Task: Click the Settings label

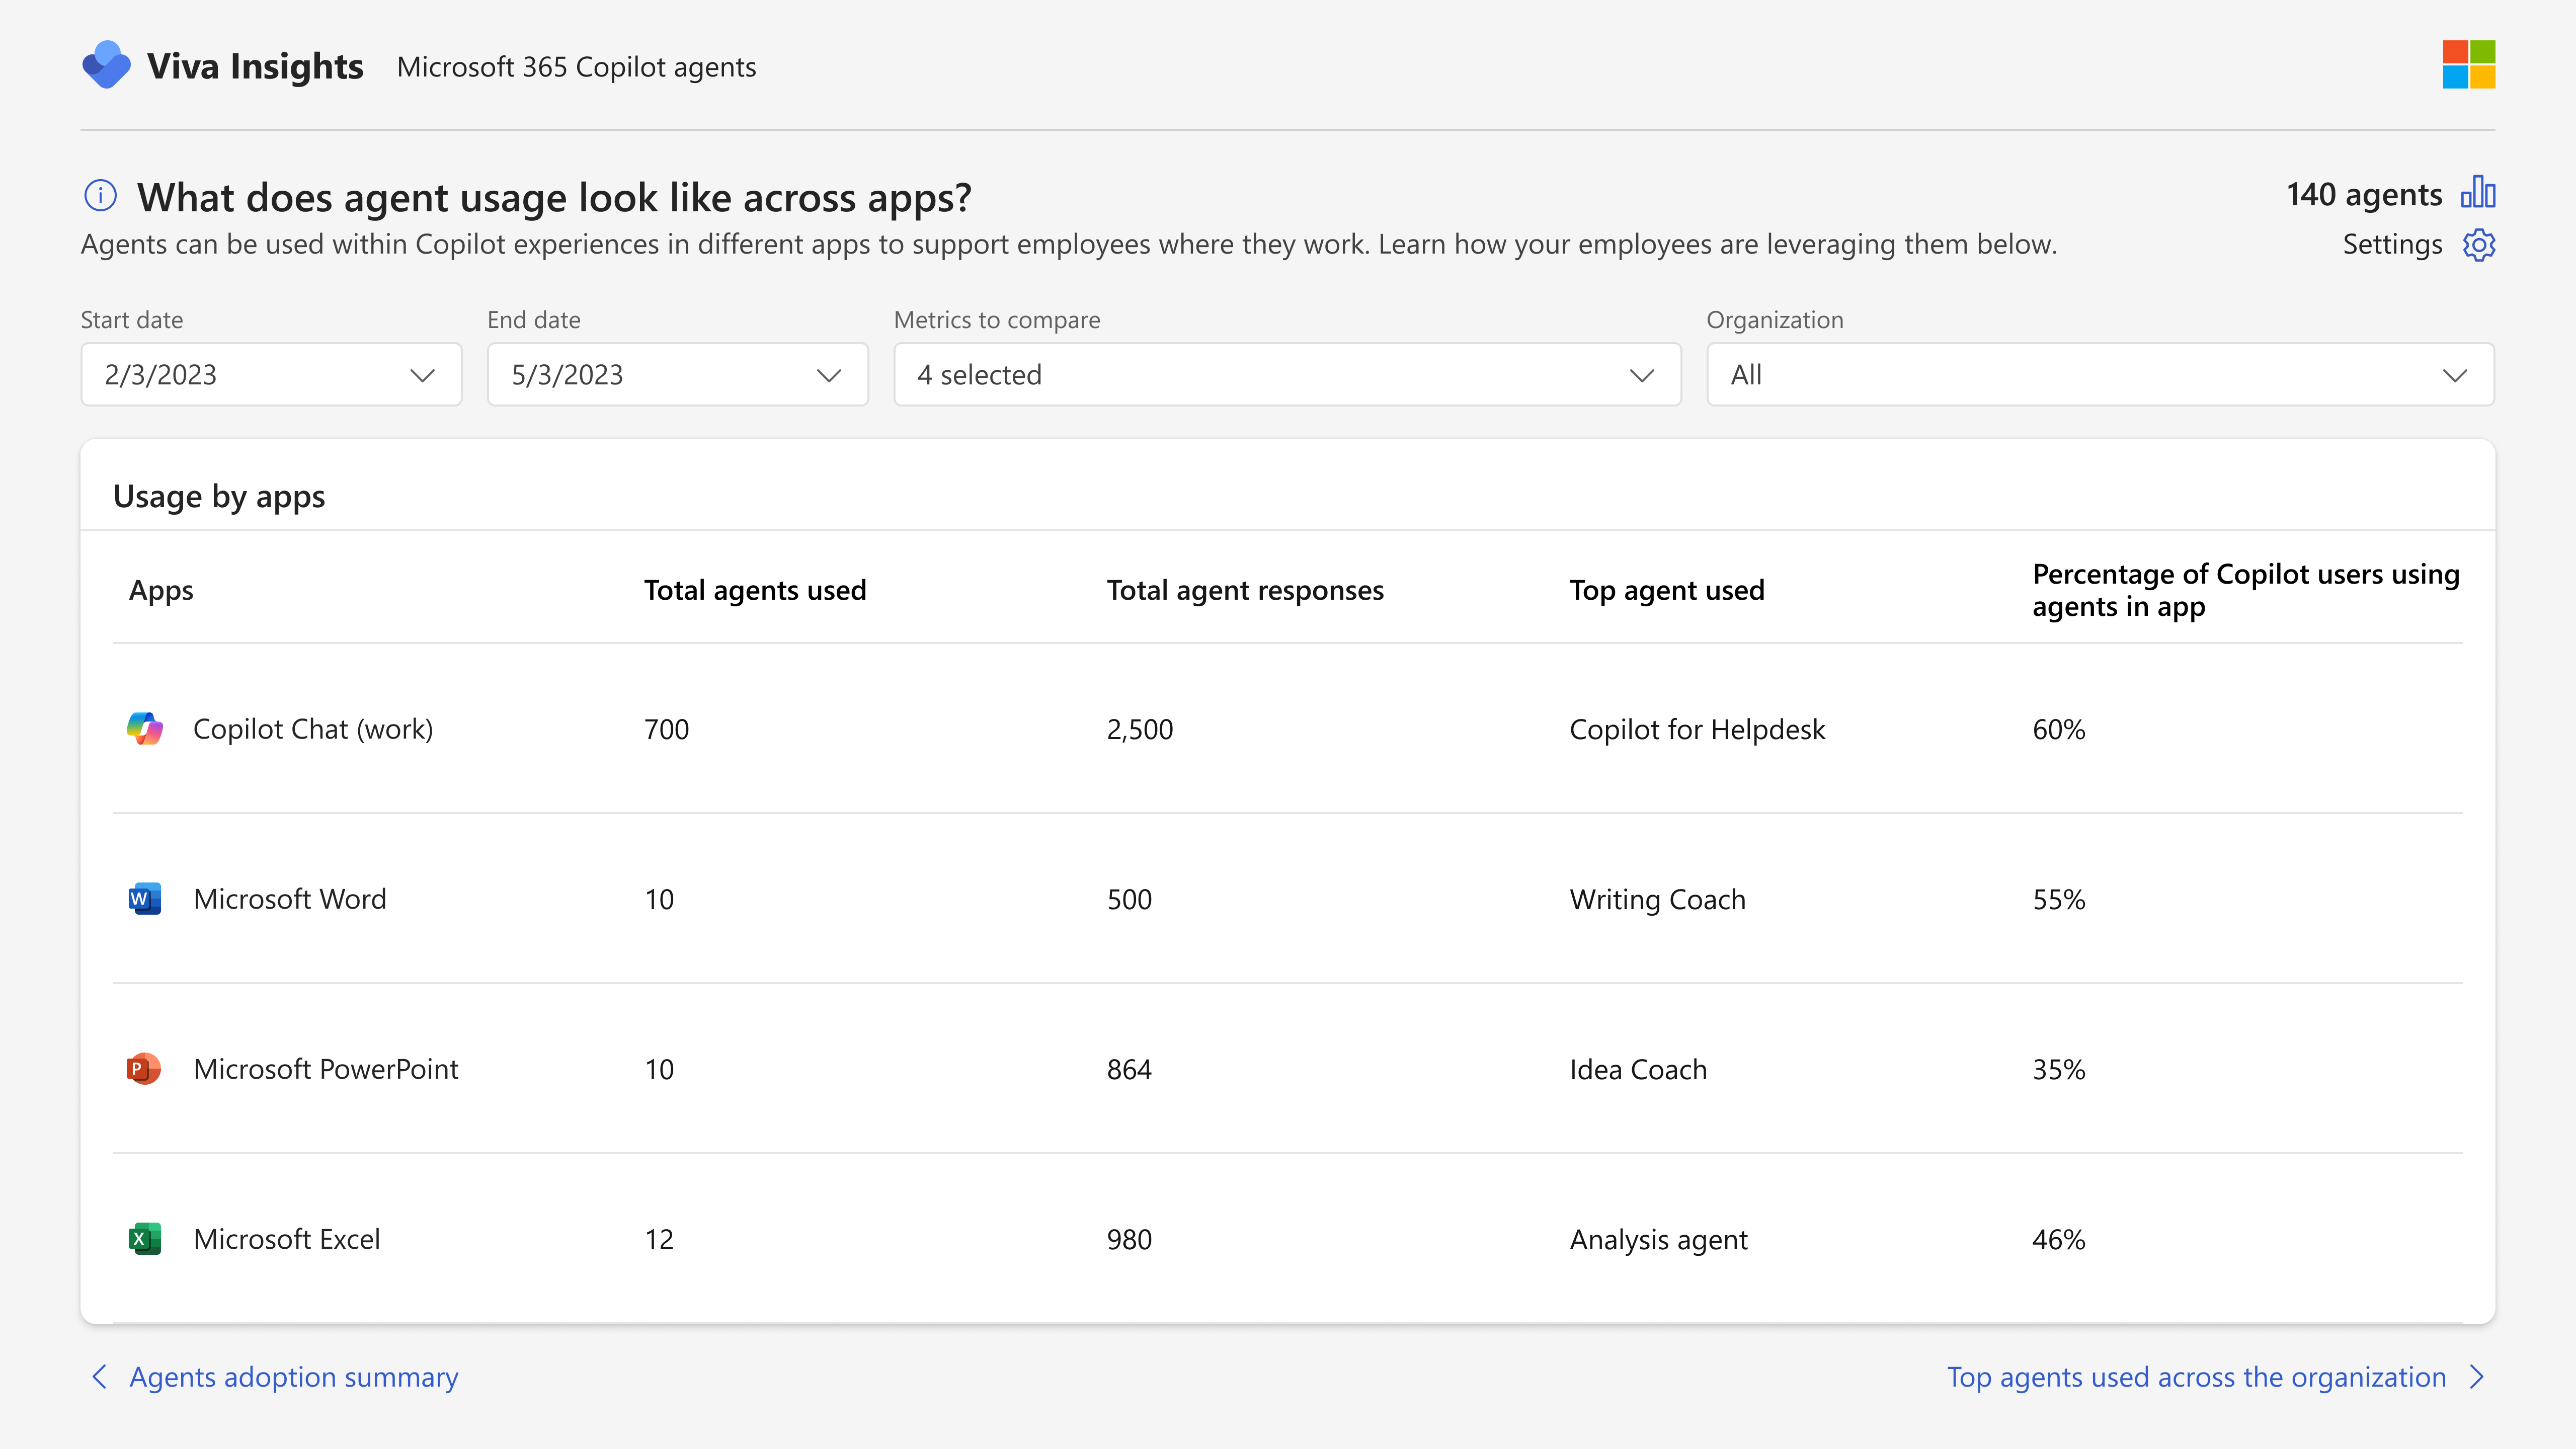Action: pos(2392,245)
